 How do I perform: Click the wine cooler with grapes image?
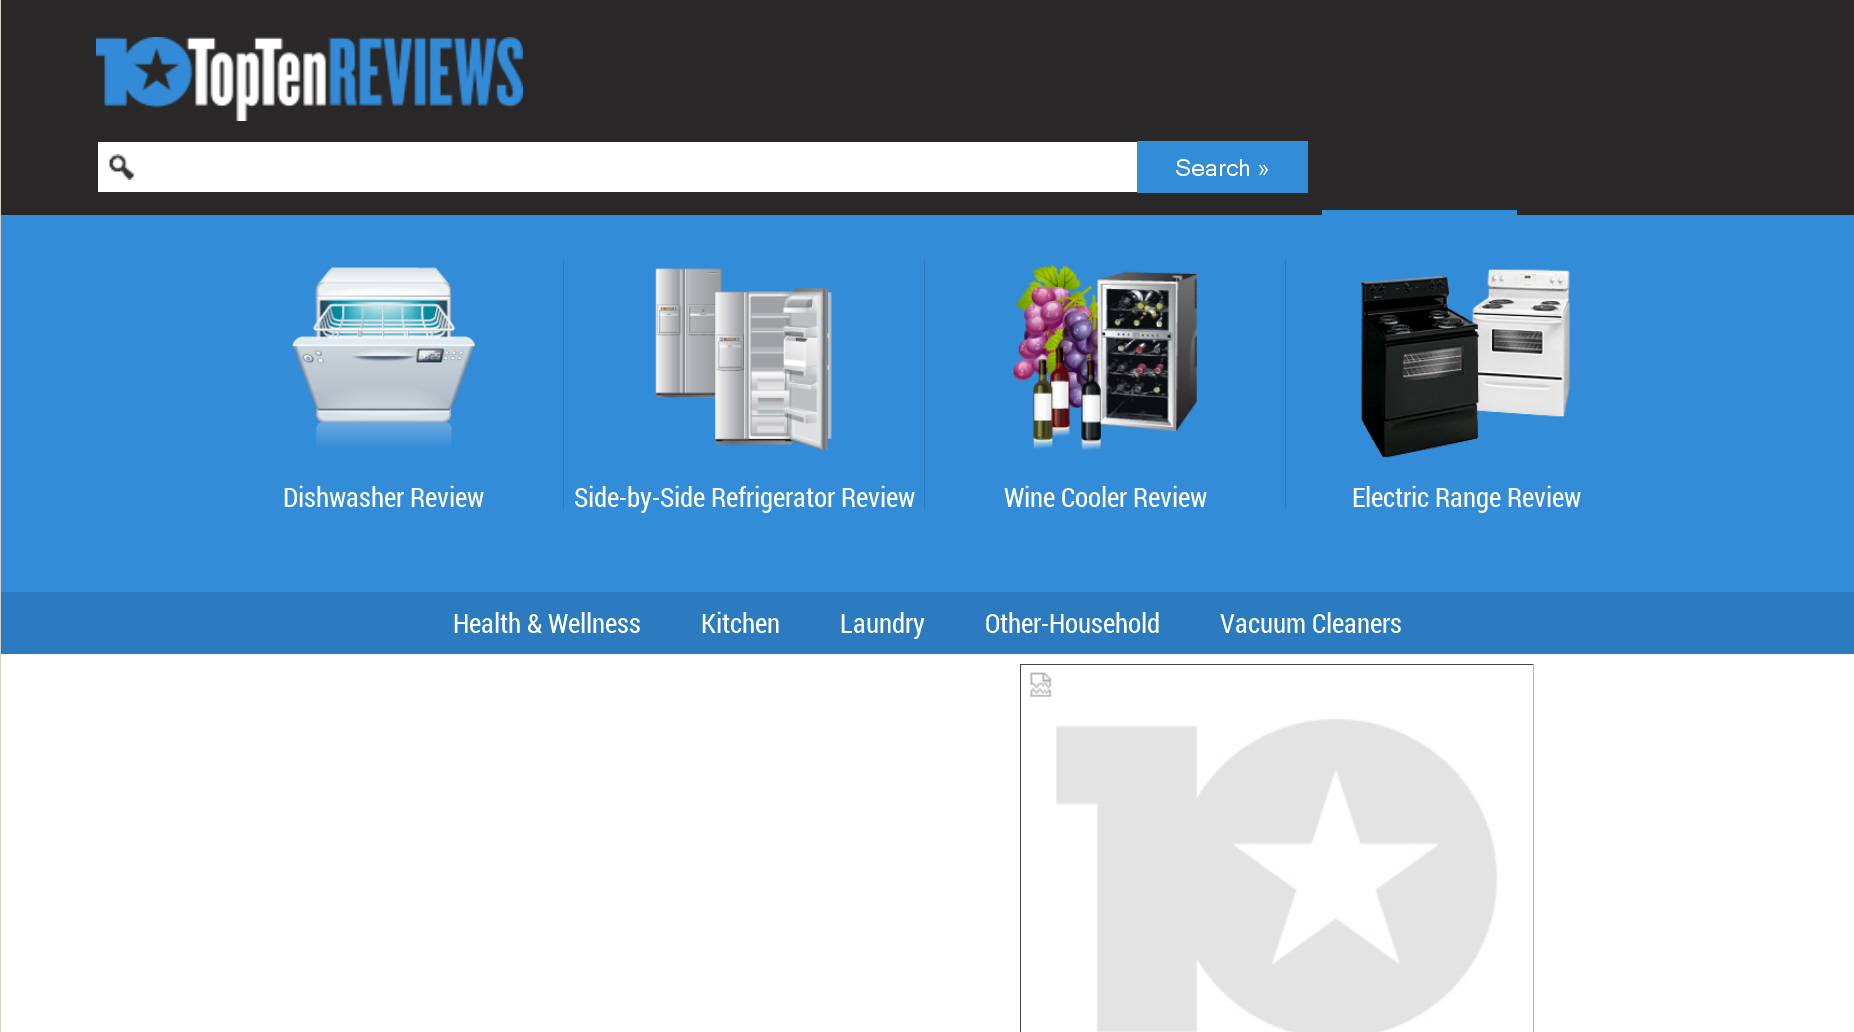click(1105, 356)
